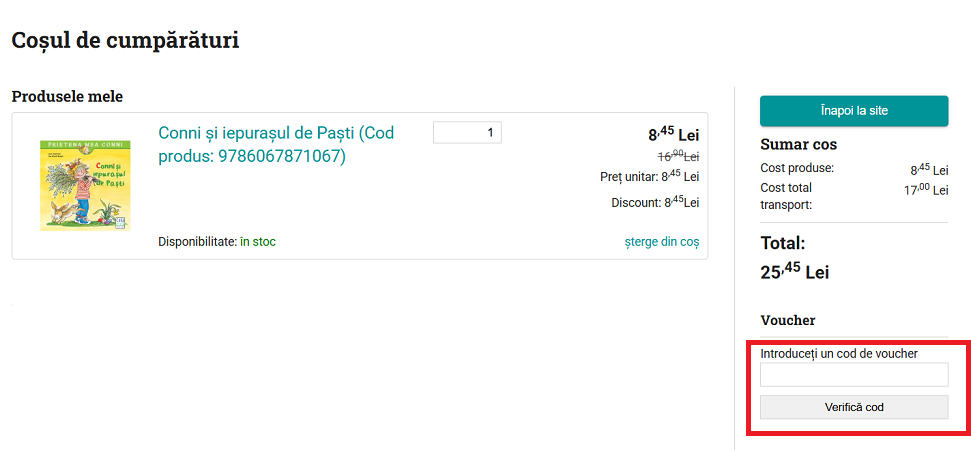971x450 pixels.
Task: Click the Discount amount text
Action: point(655,202)
